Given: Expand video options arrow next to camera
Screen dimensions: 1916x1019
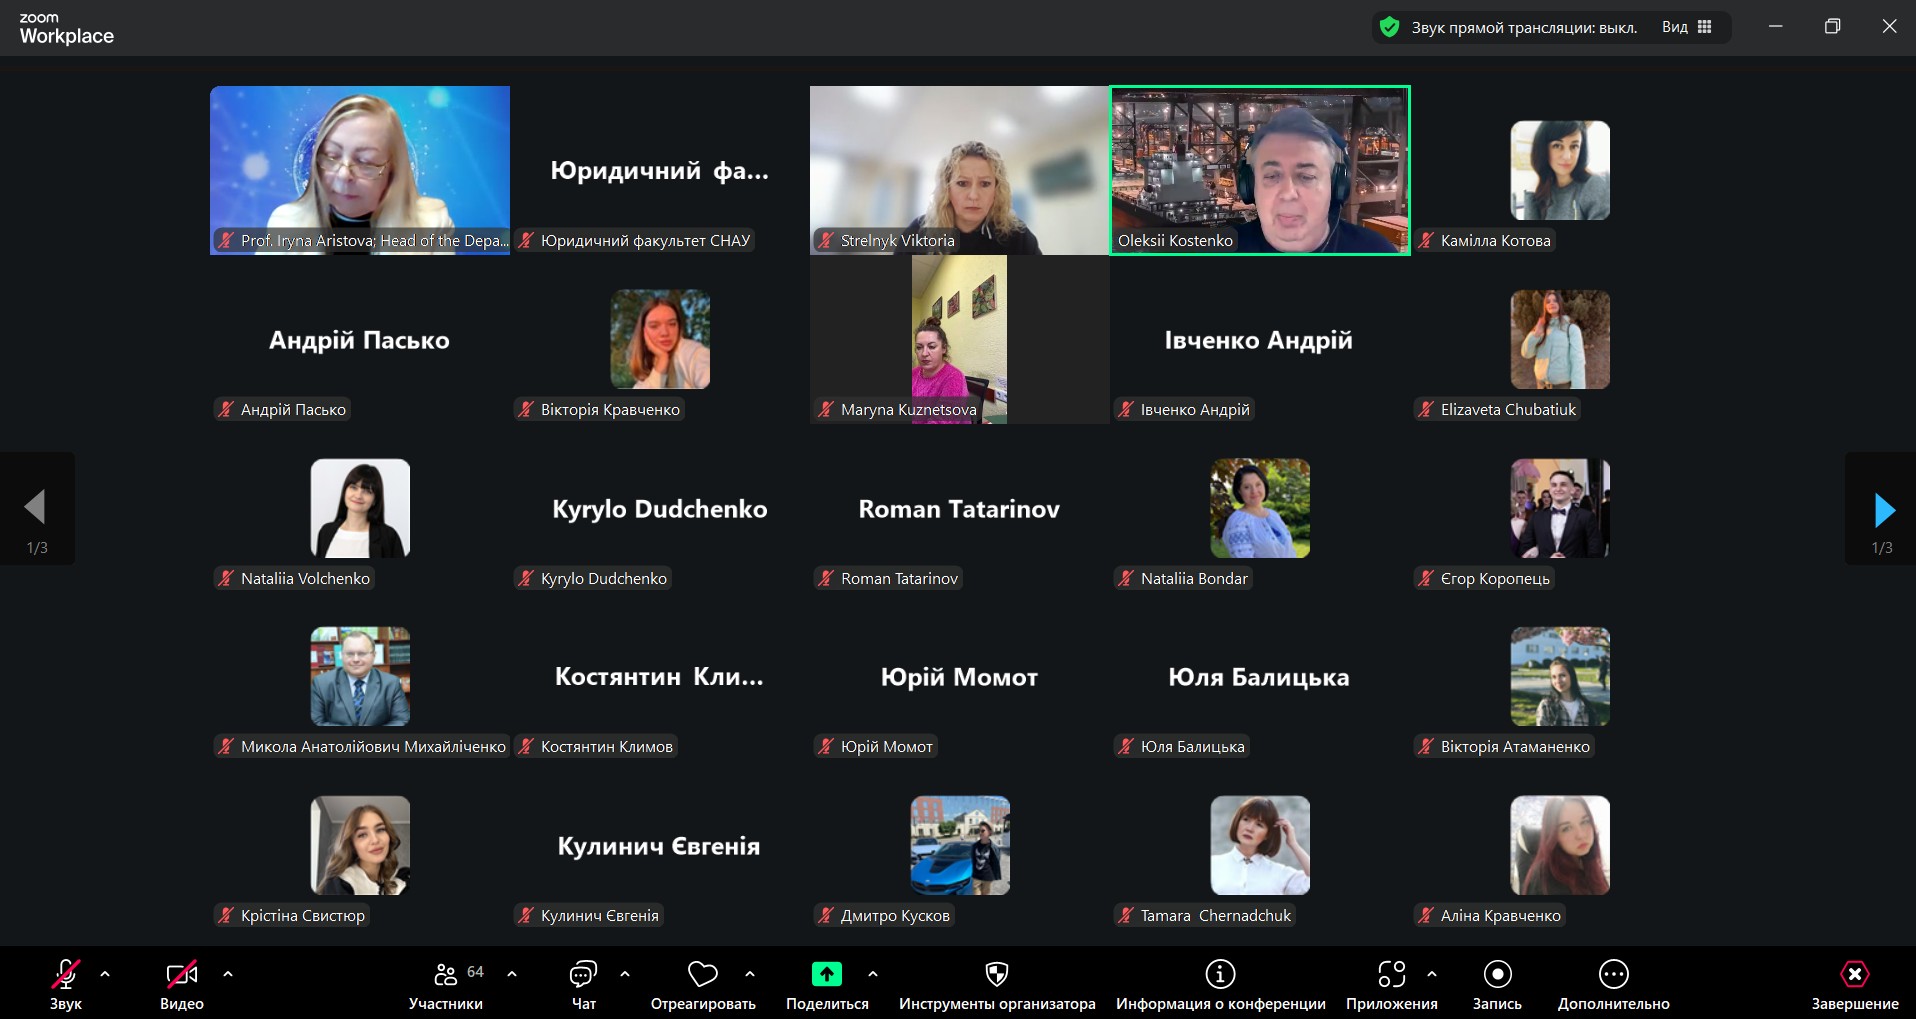Looking at the screenshot, I should pos(228,973).
